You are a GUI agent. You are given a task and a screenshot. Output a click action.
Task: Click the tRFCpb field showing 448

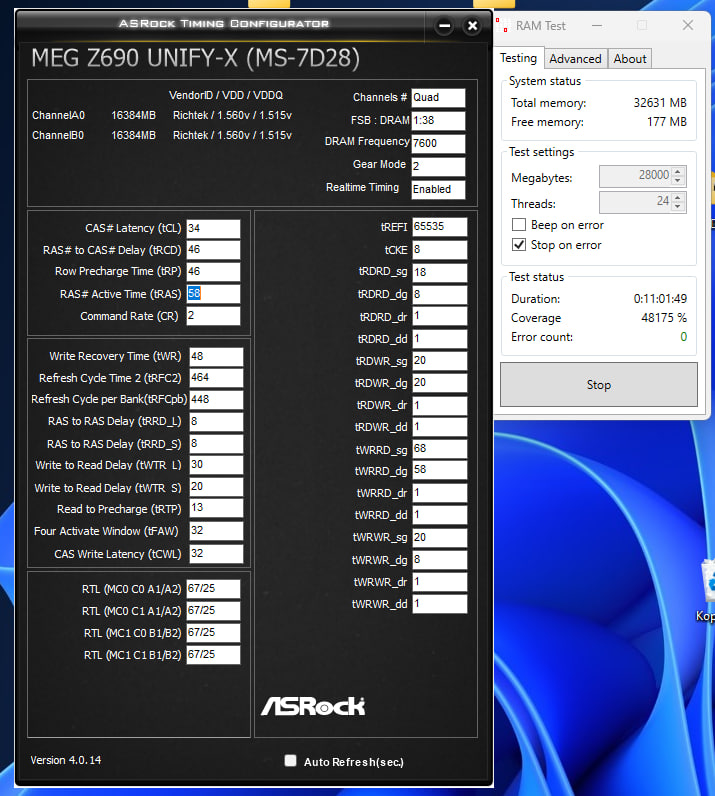[216, 400]
